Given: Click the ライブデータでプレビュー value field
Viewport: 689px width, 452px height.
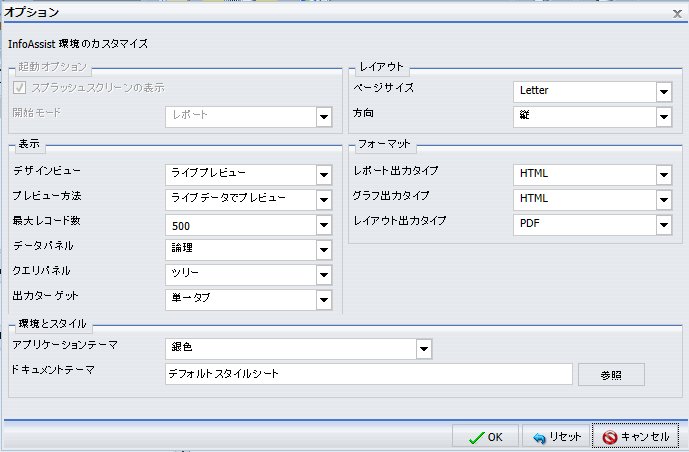Looking at the screenshot, I should [x=241, y=200].
